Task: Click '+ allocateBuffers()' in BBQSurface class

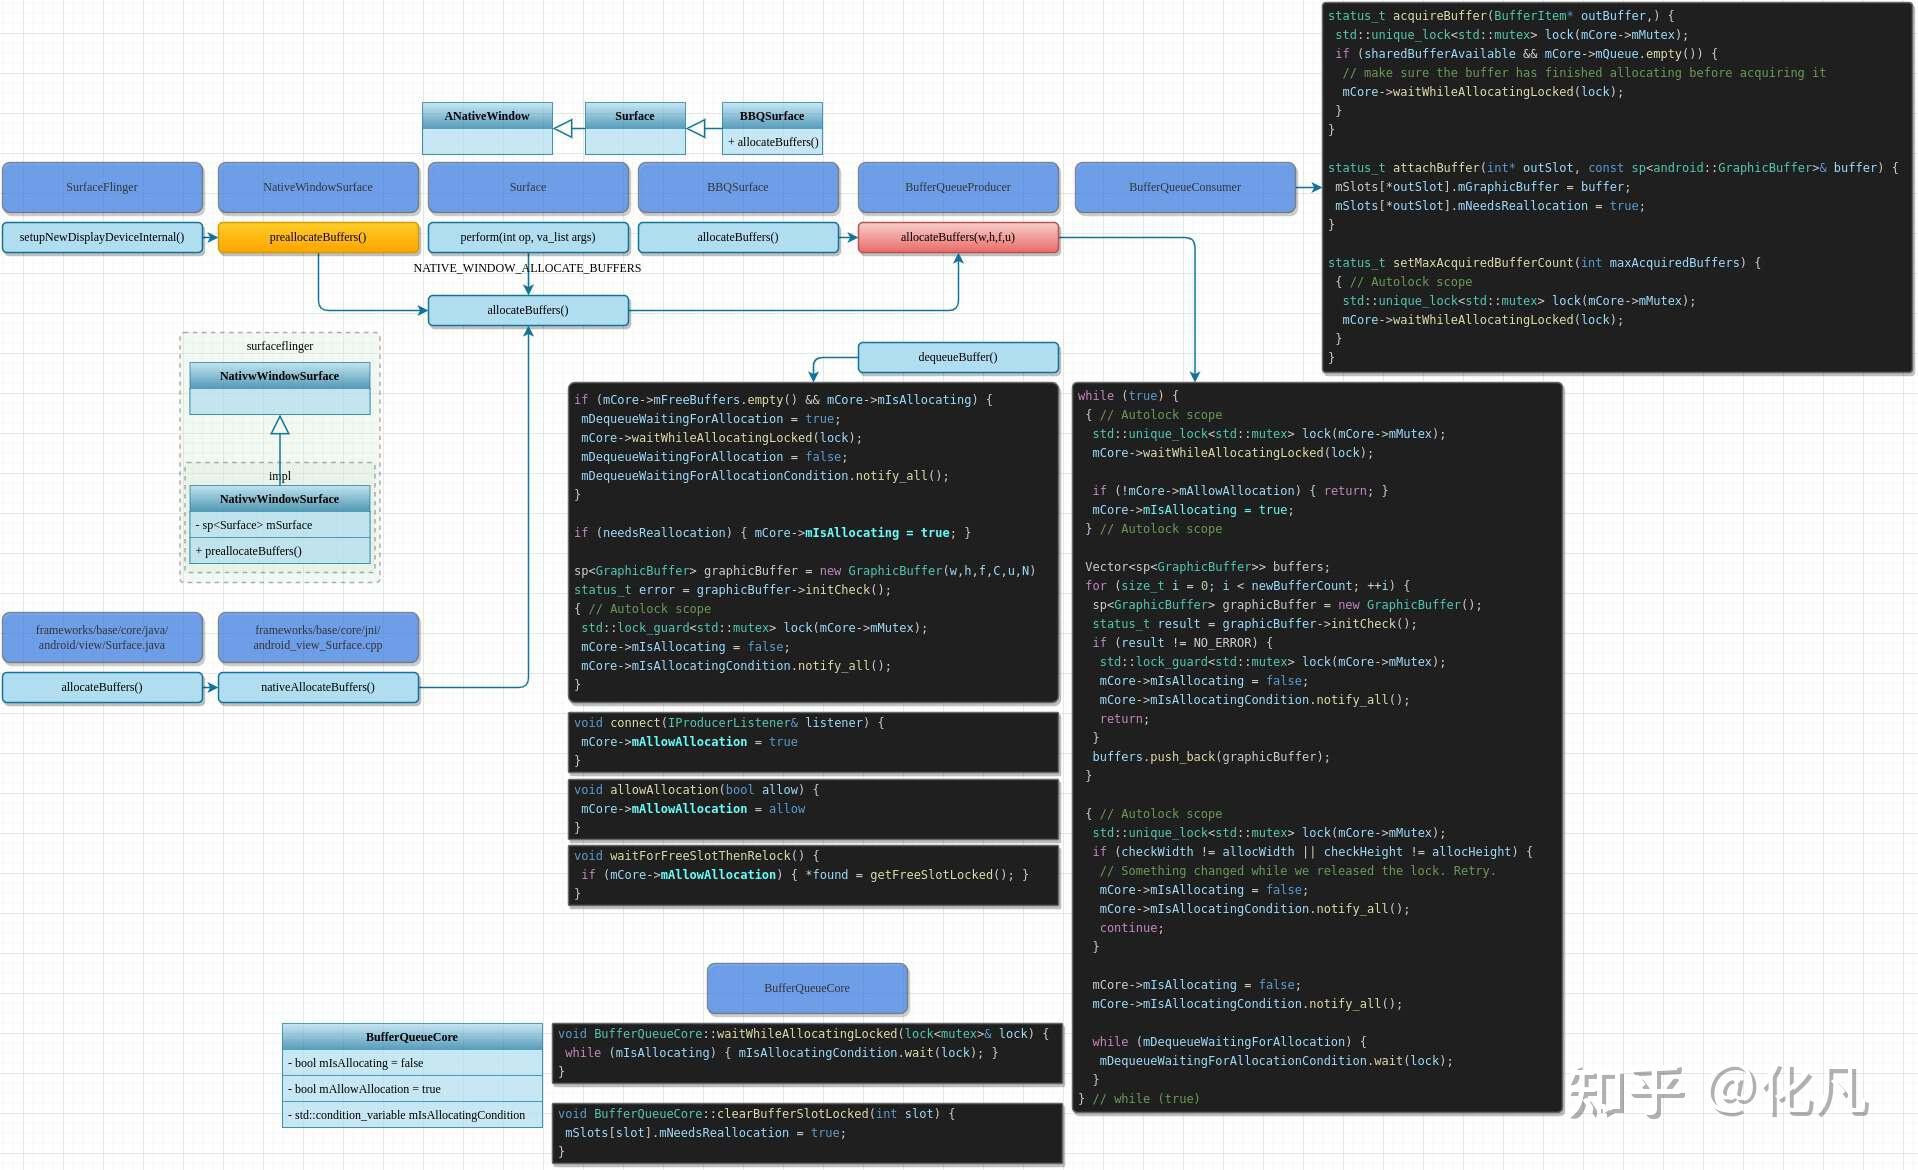Action: (772, 142)
